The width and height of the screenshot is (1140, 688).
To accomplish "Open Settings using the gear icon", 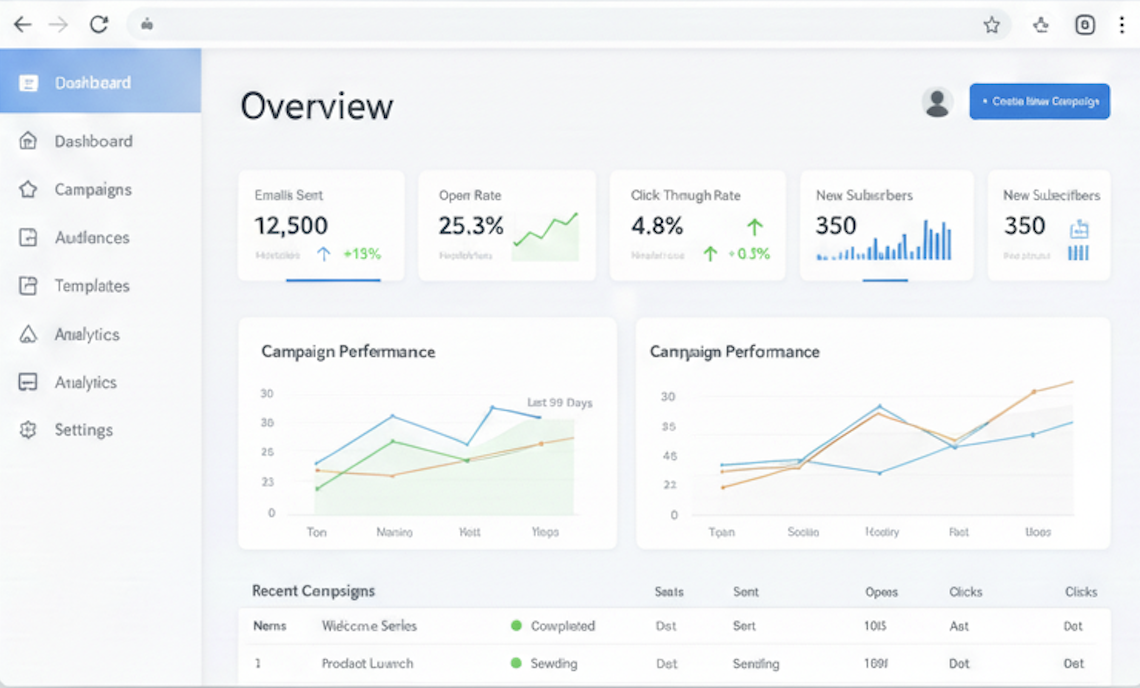I will click(x=28, y=429).
